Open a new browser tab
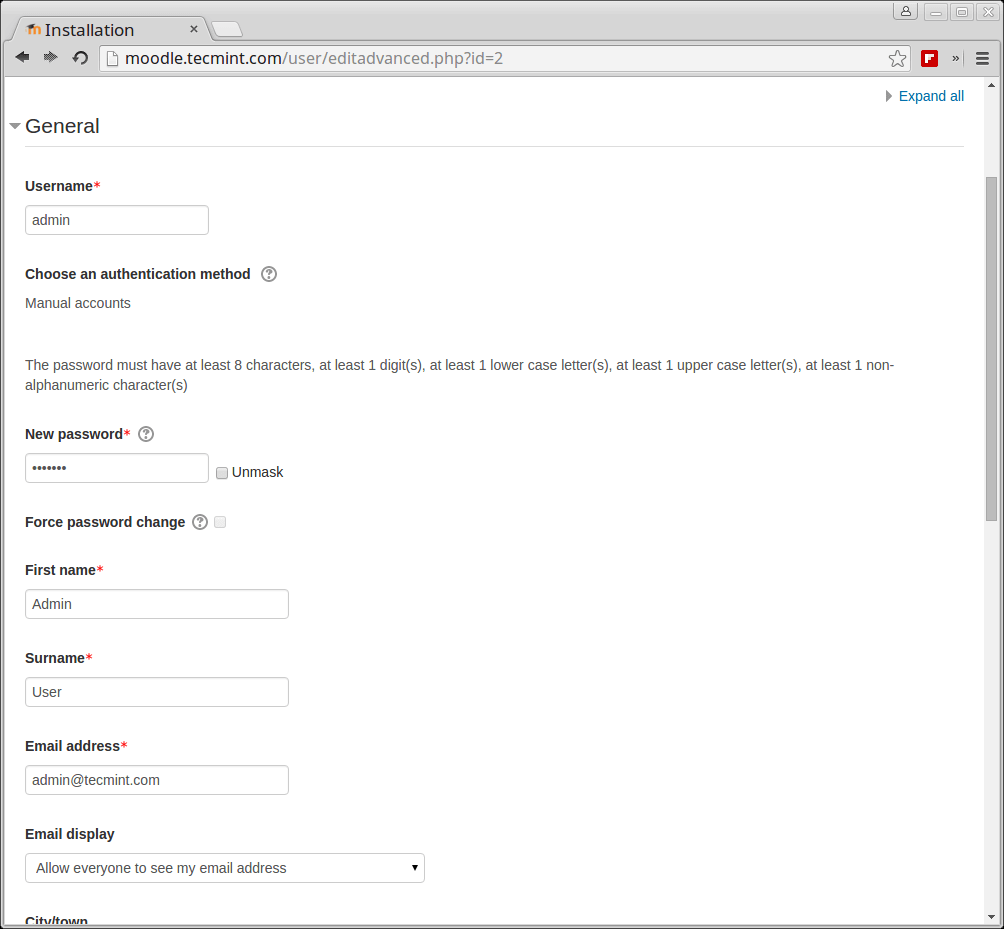This screenshot has height=929, width=1004. pos(227,29)
